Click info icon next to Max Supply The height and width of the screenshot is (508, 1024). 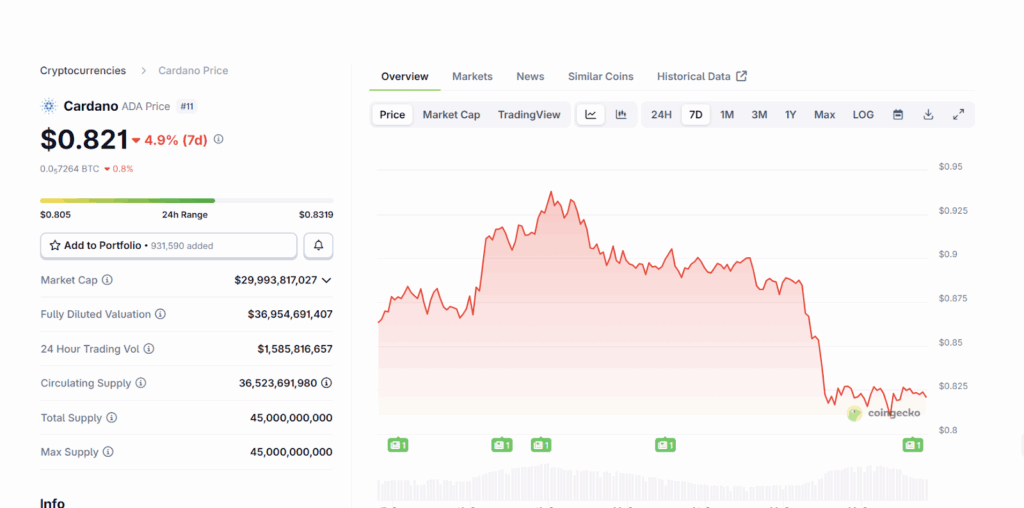(x=109, y=452)
